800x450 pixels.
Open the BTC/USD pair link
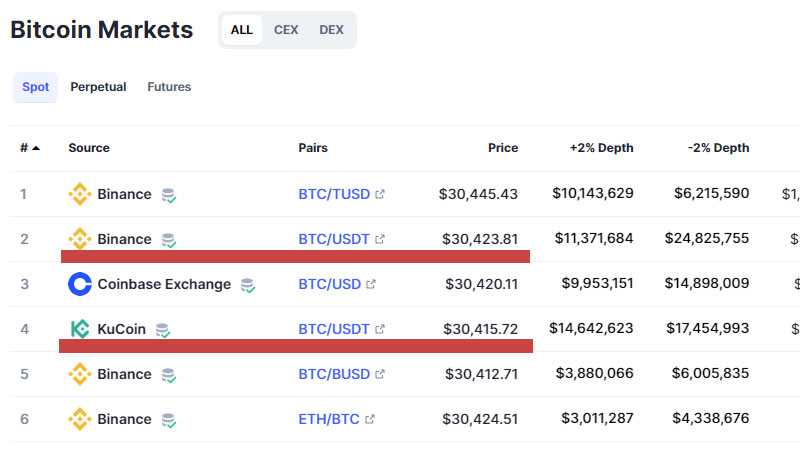[x=330, y=284]
